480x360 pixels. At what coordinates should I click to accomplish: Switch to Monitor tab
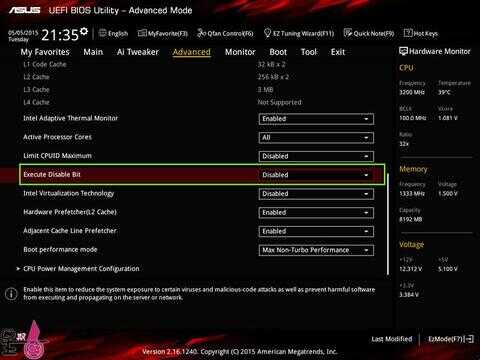(240, 52)
